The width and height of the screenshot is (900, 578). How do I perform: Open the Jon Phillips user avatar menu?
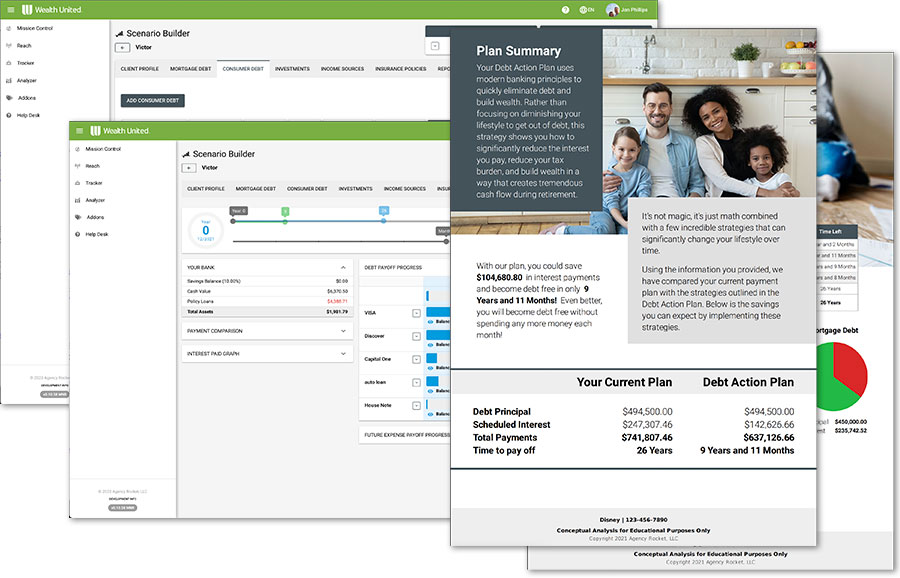click(627, 10)
